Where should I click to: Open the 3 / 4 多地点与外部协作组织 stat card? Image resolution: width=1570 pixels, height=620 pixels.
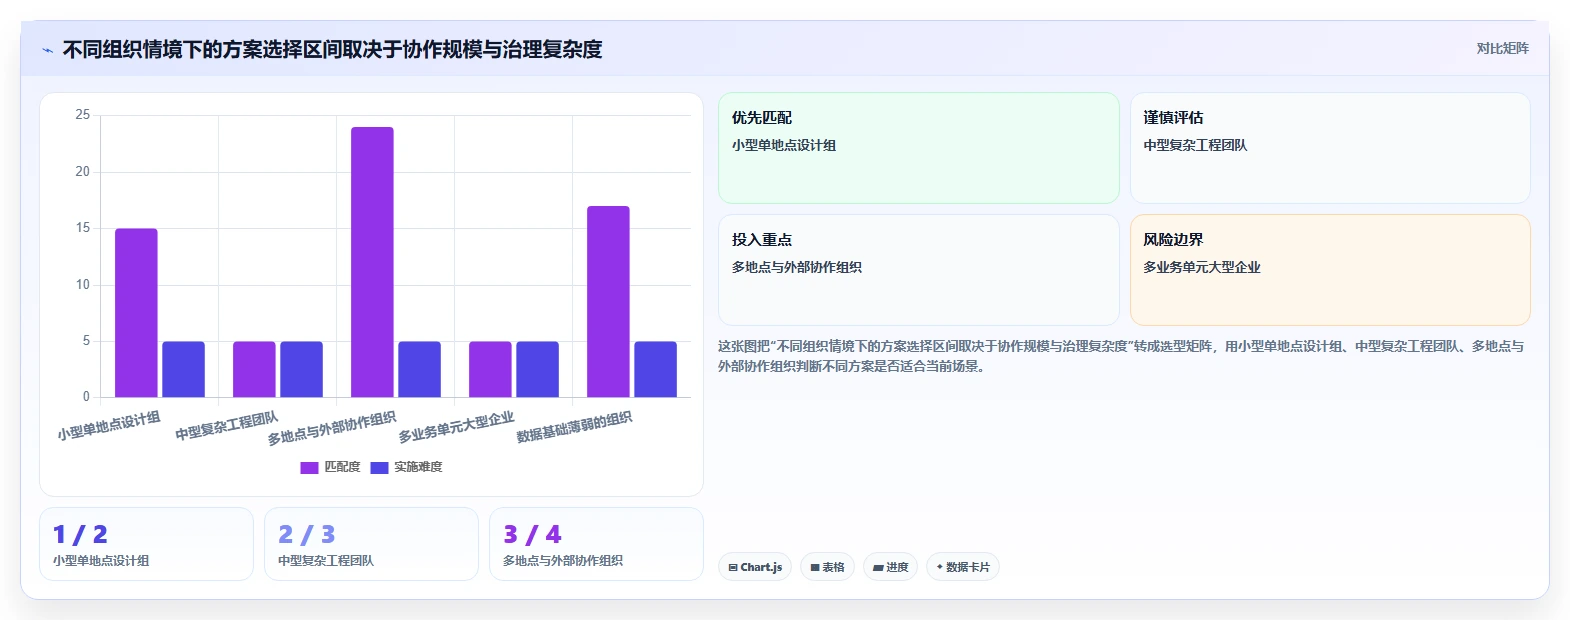tap(596, 544)
